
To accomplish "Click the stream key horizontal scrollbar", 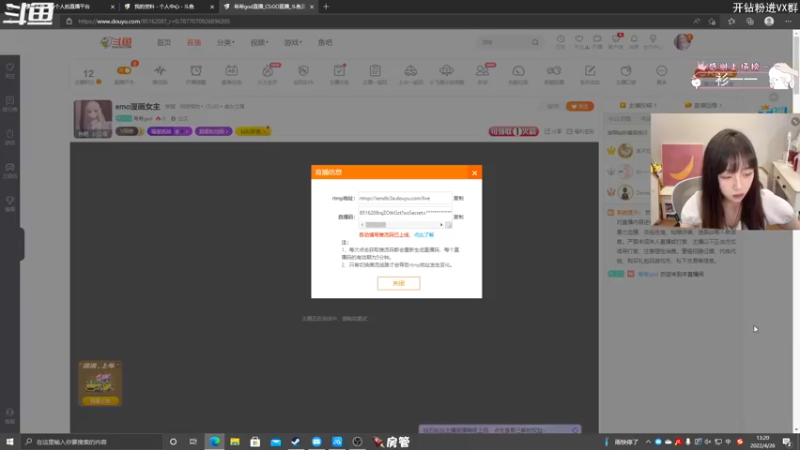I will click(402, 224).
